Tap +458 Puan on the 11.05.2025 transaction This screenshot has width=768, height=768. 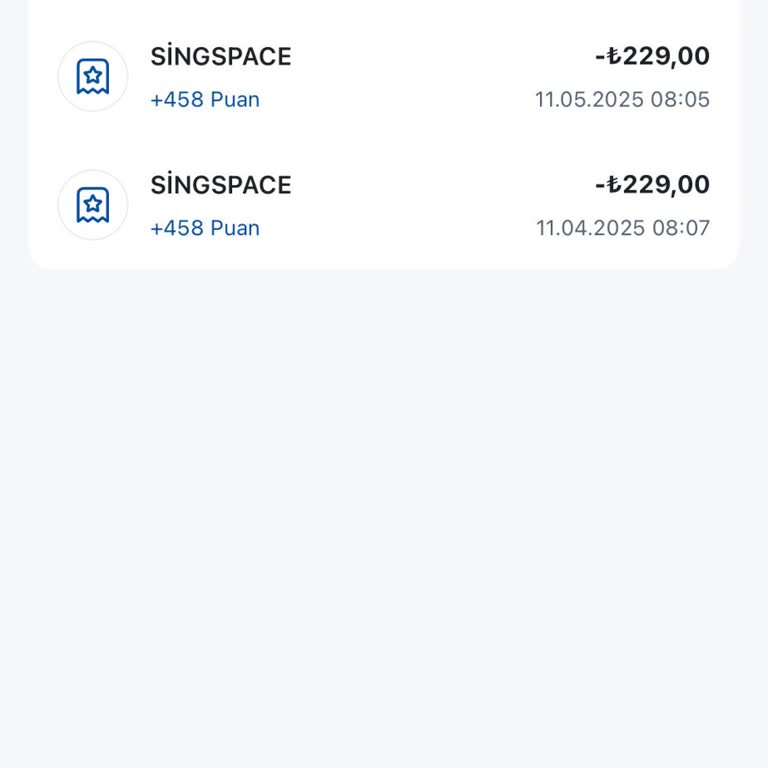205,100
